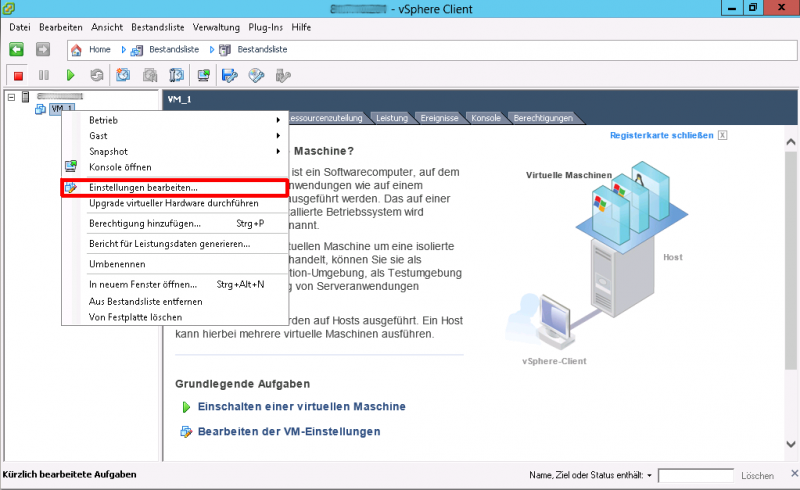Click the green play icon beside Einschalten

[x=186, y=407]
